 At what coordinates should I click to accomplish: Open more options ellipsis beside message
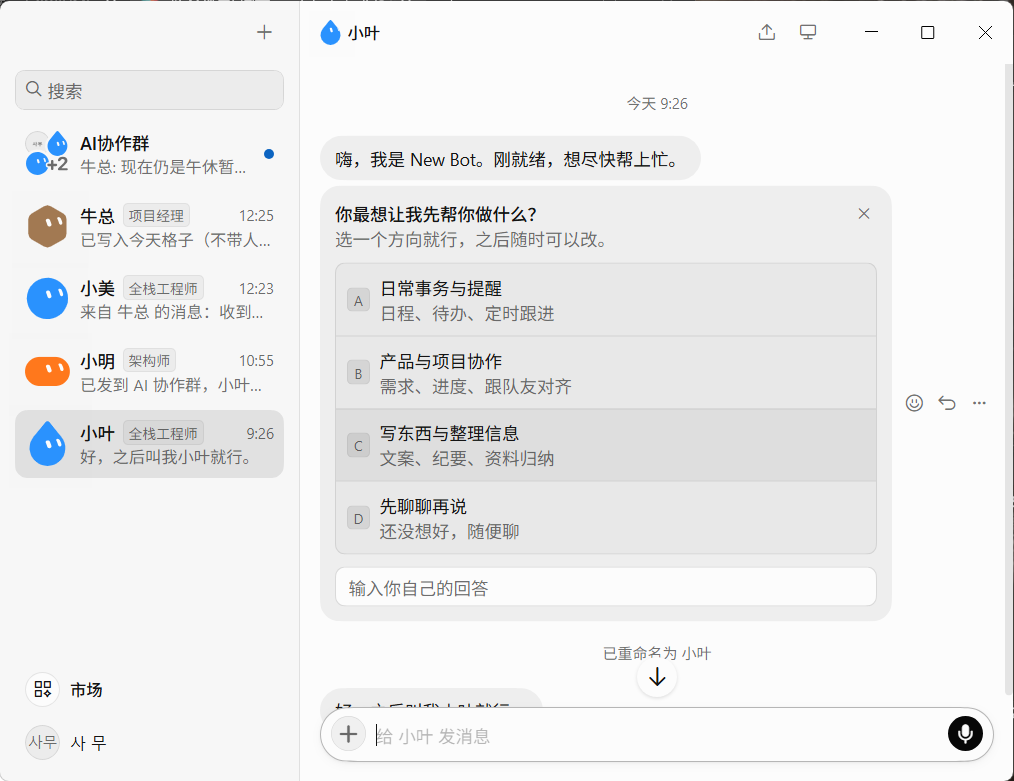(979, 403)
